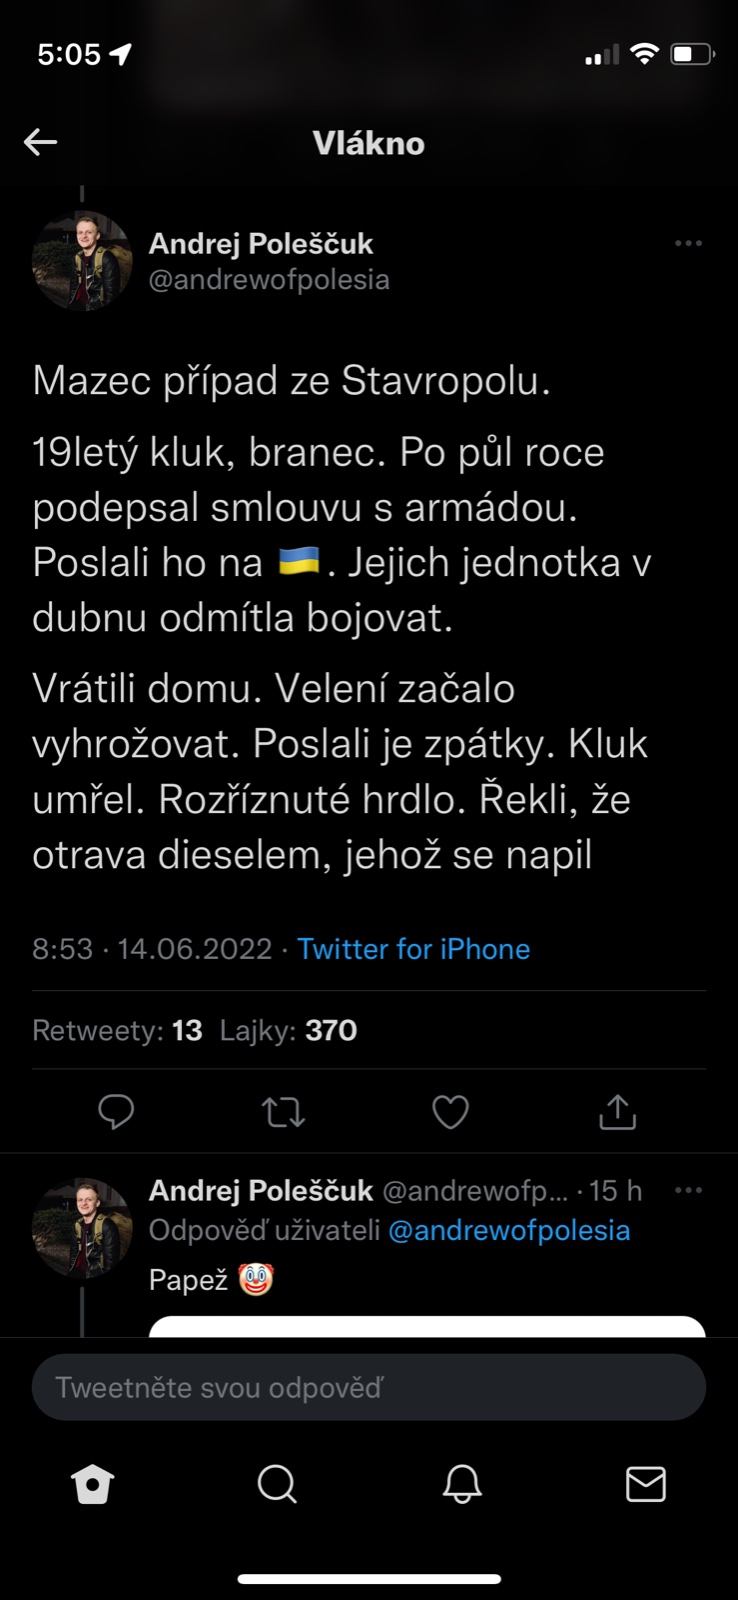Open the Search tab magnifier
The image size is (738, 1600).
pyautogui.click(x=277, y=1485)
